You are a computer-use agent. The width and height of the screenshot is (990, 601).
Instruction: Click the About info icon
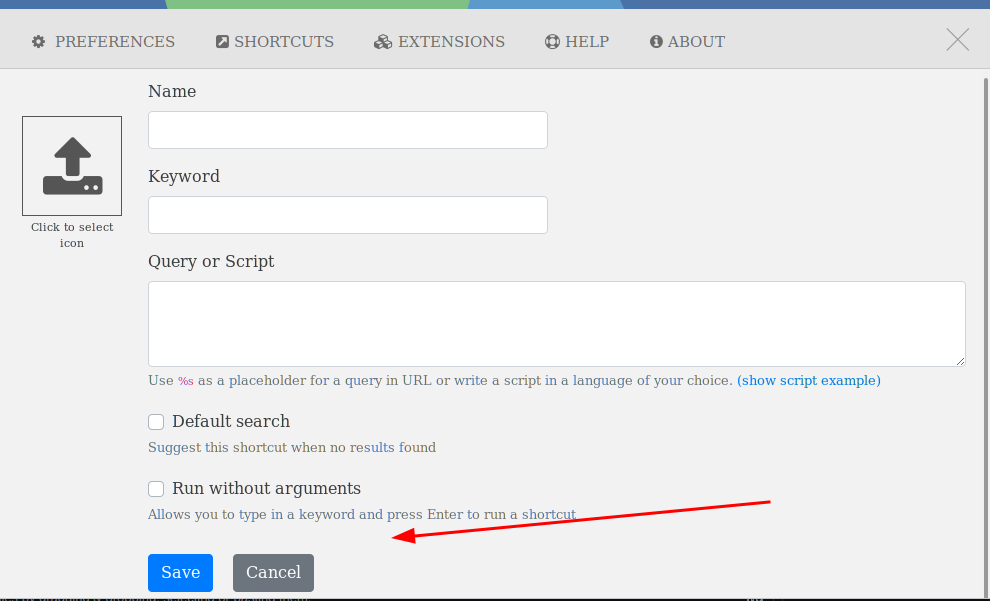pos(656,41)
